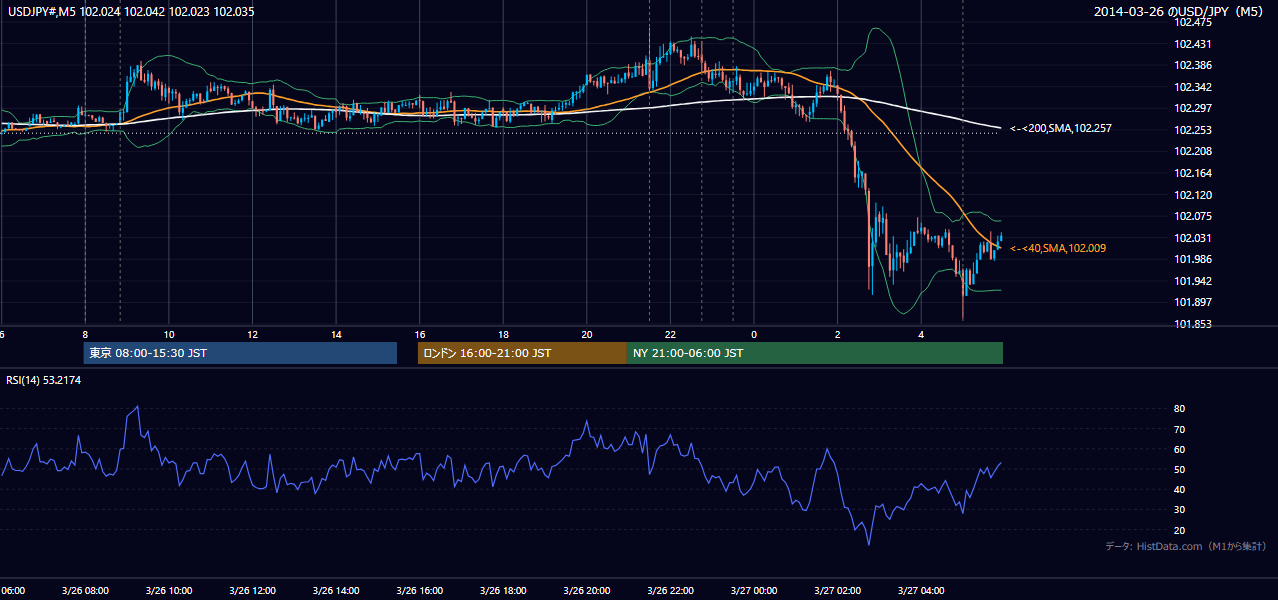Click the 101.897 price axis label
Viewport: 1278px width, 600px height.
[1193, 302]
